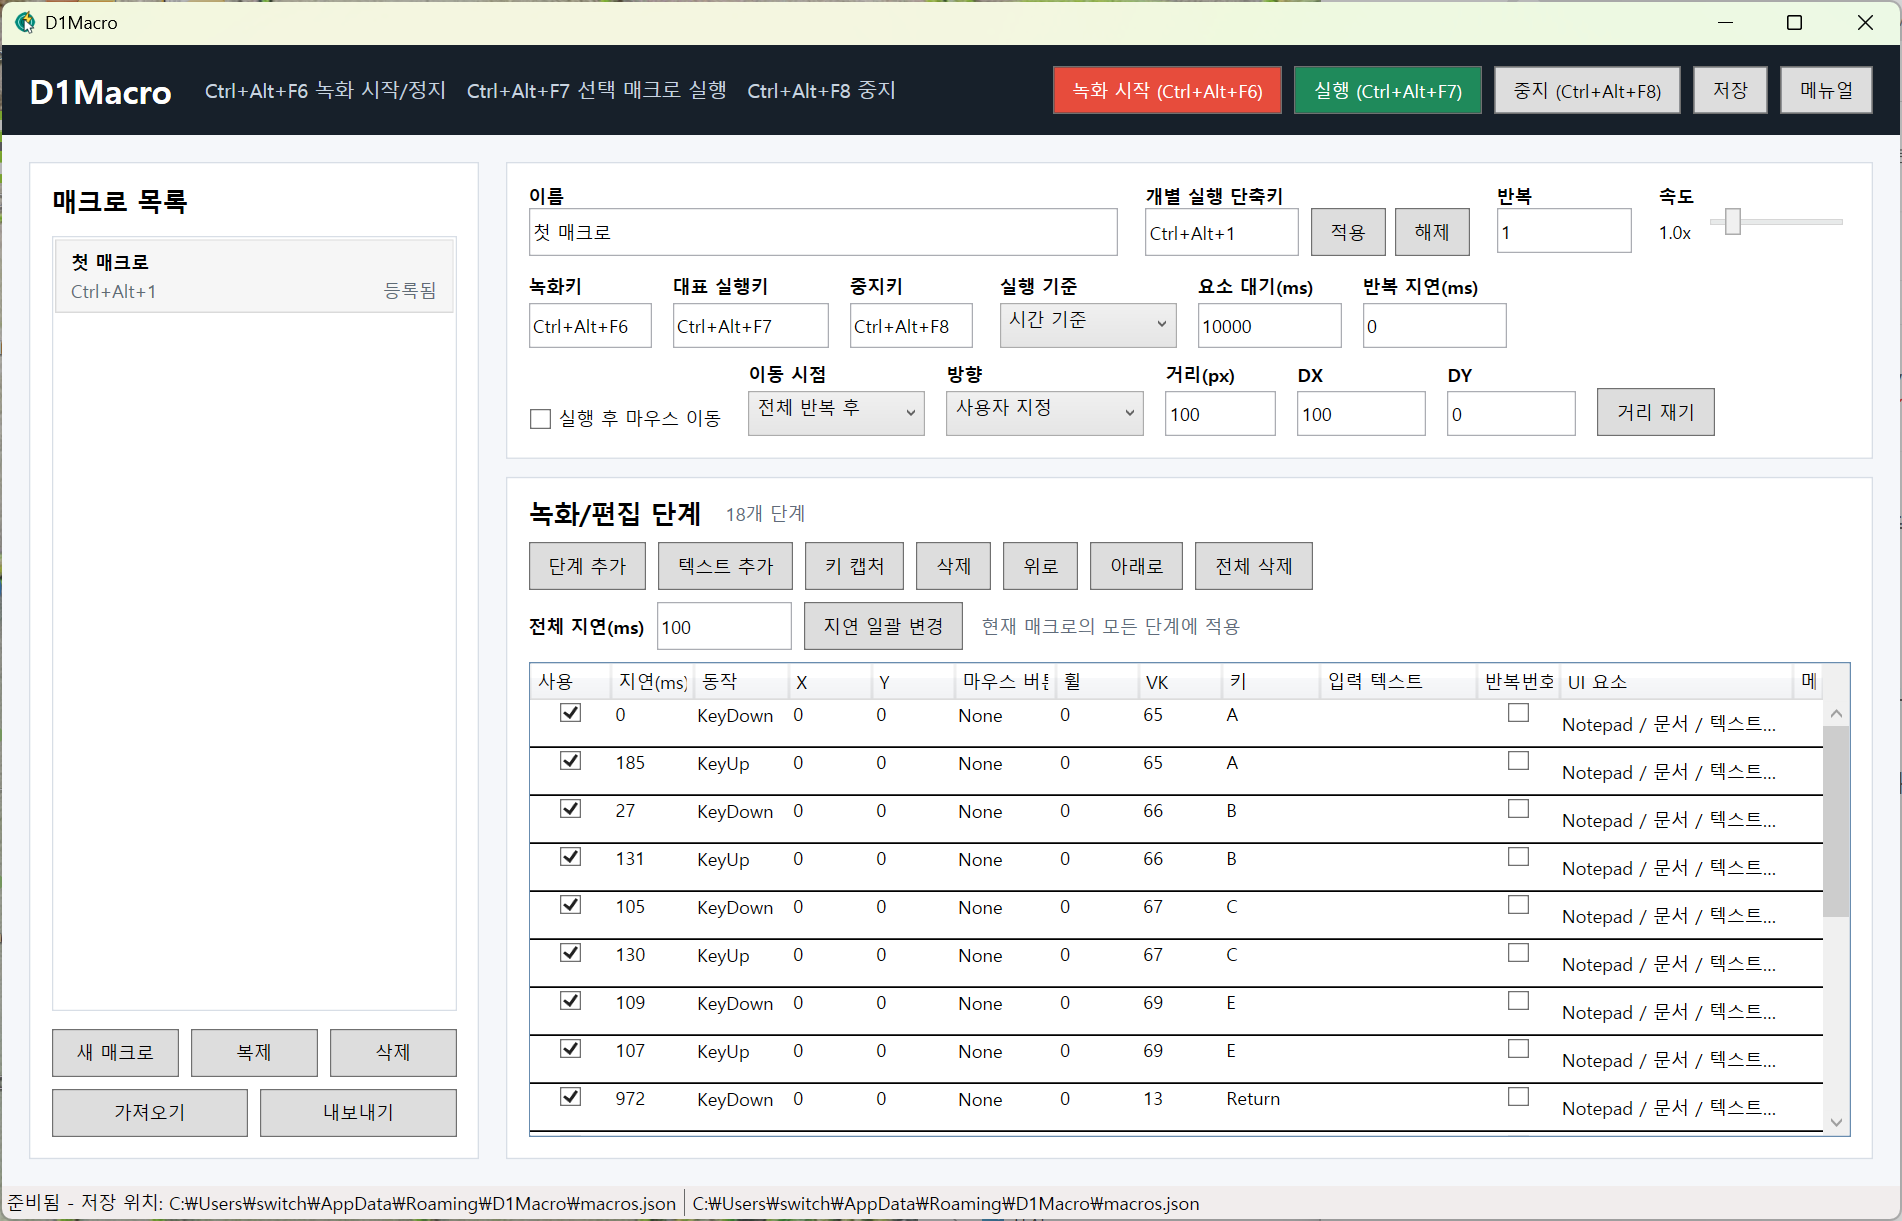Click the 거리 재기 measure button
Viewport: 1902px width, 1221px height.
1655,412
